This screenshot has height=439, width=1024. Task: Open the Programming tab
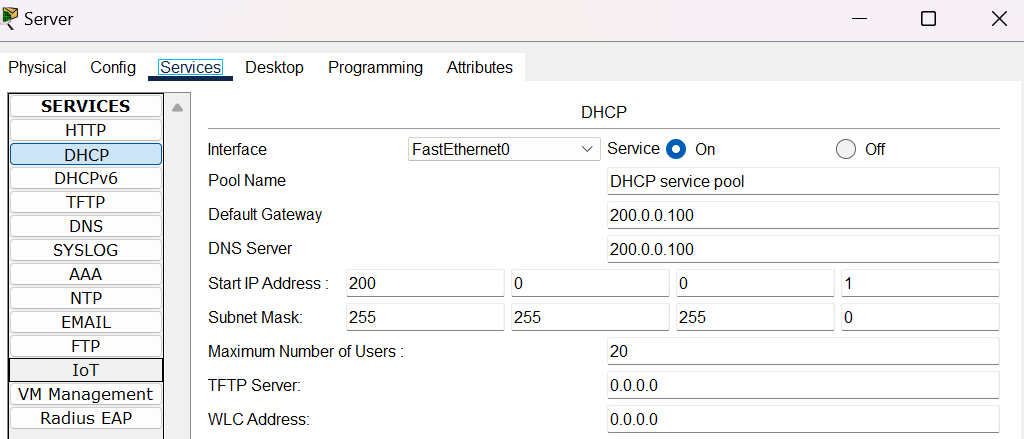375,68
